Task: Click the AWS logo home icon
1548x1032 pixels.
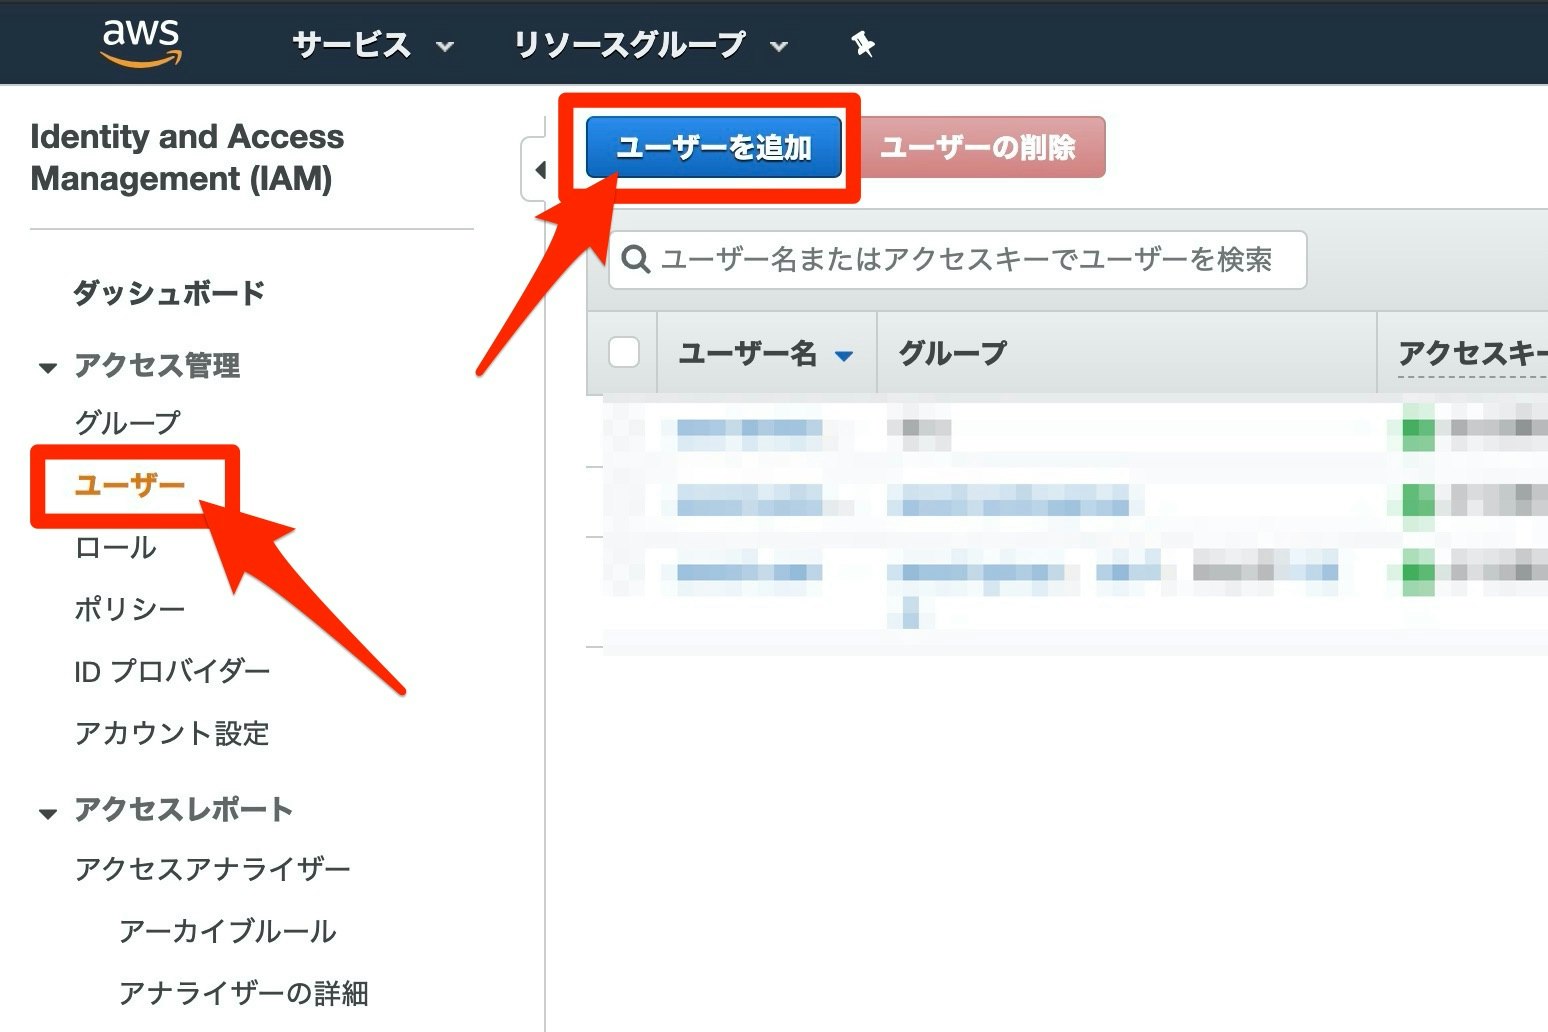Action: [141, 43]
